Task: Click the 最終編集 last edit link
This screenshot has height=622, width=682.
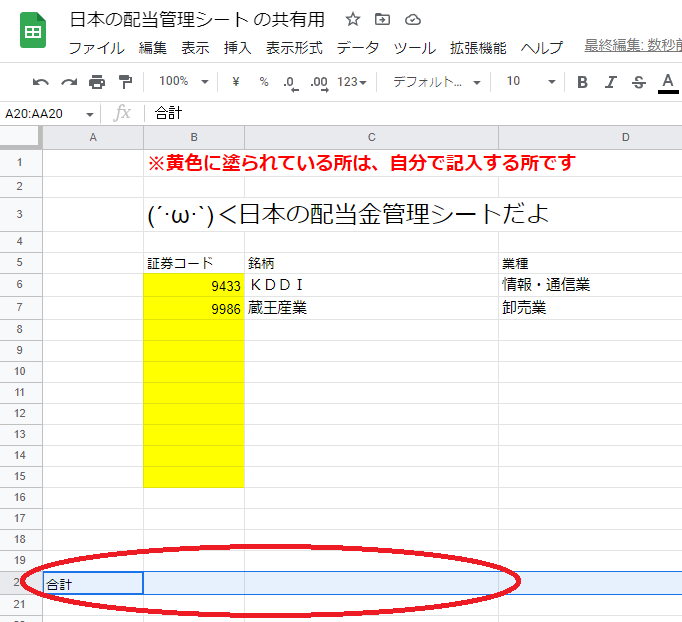Action: click(632, 46)
